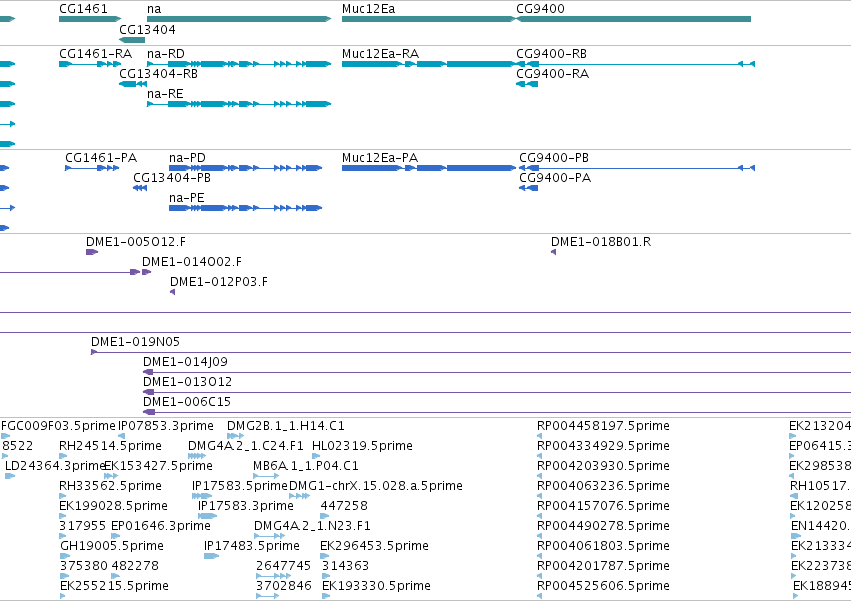Click the IP17583.5prime EST glyph
Viewport: 851px width, 601px height.
point(202,496)
